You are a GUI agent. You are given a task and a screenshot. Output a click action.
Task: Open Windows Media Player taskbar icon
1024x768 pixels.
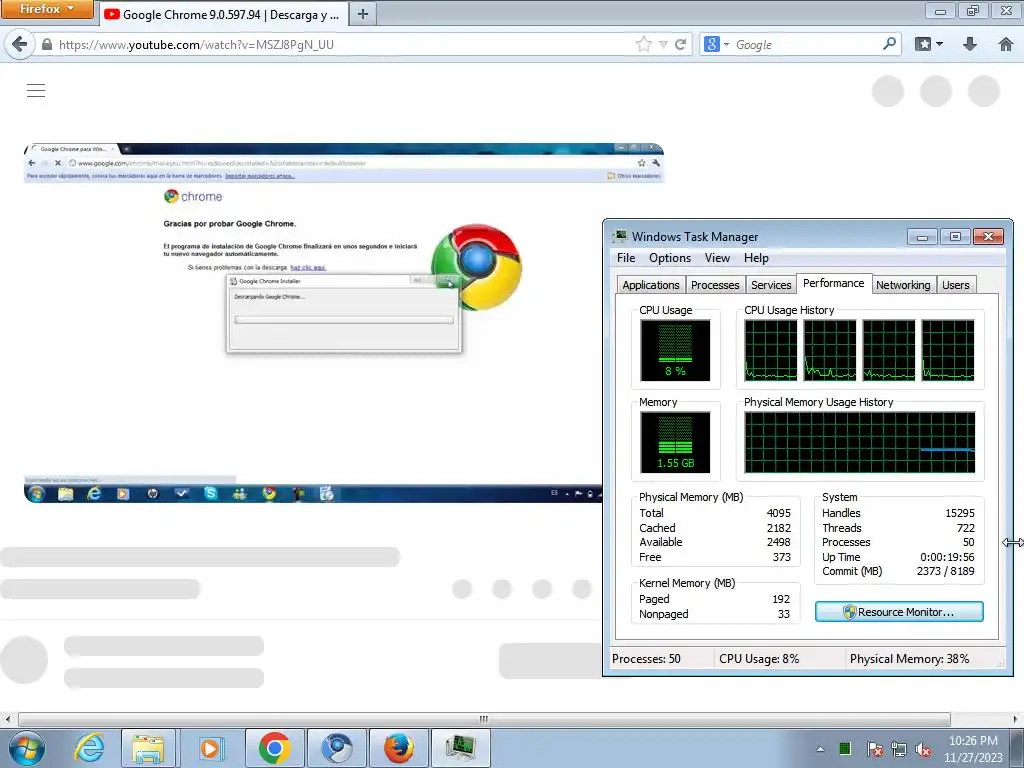pyautogui.click(x=210, y=748)
